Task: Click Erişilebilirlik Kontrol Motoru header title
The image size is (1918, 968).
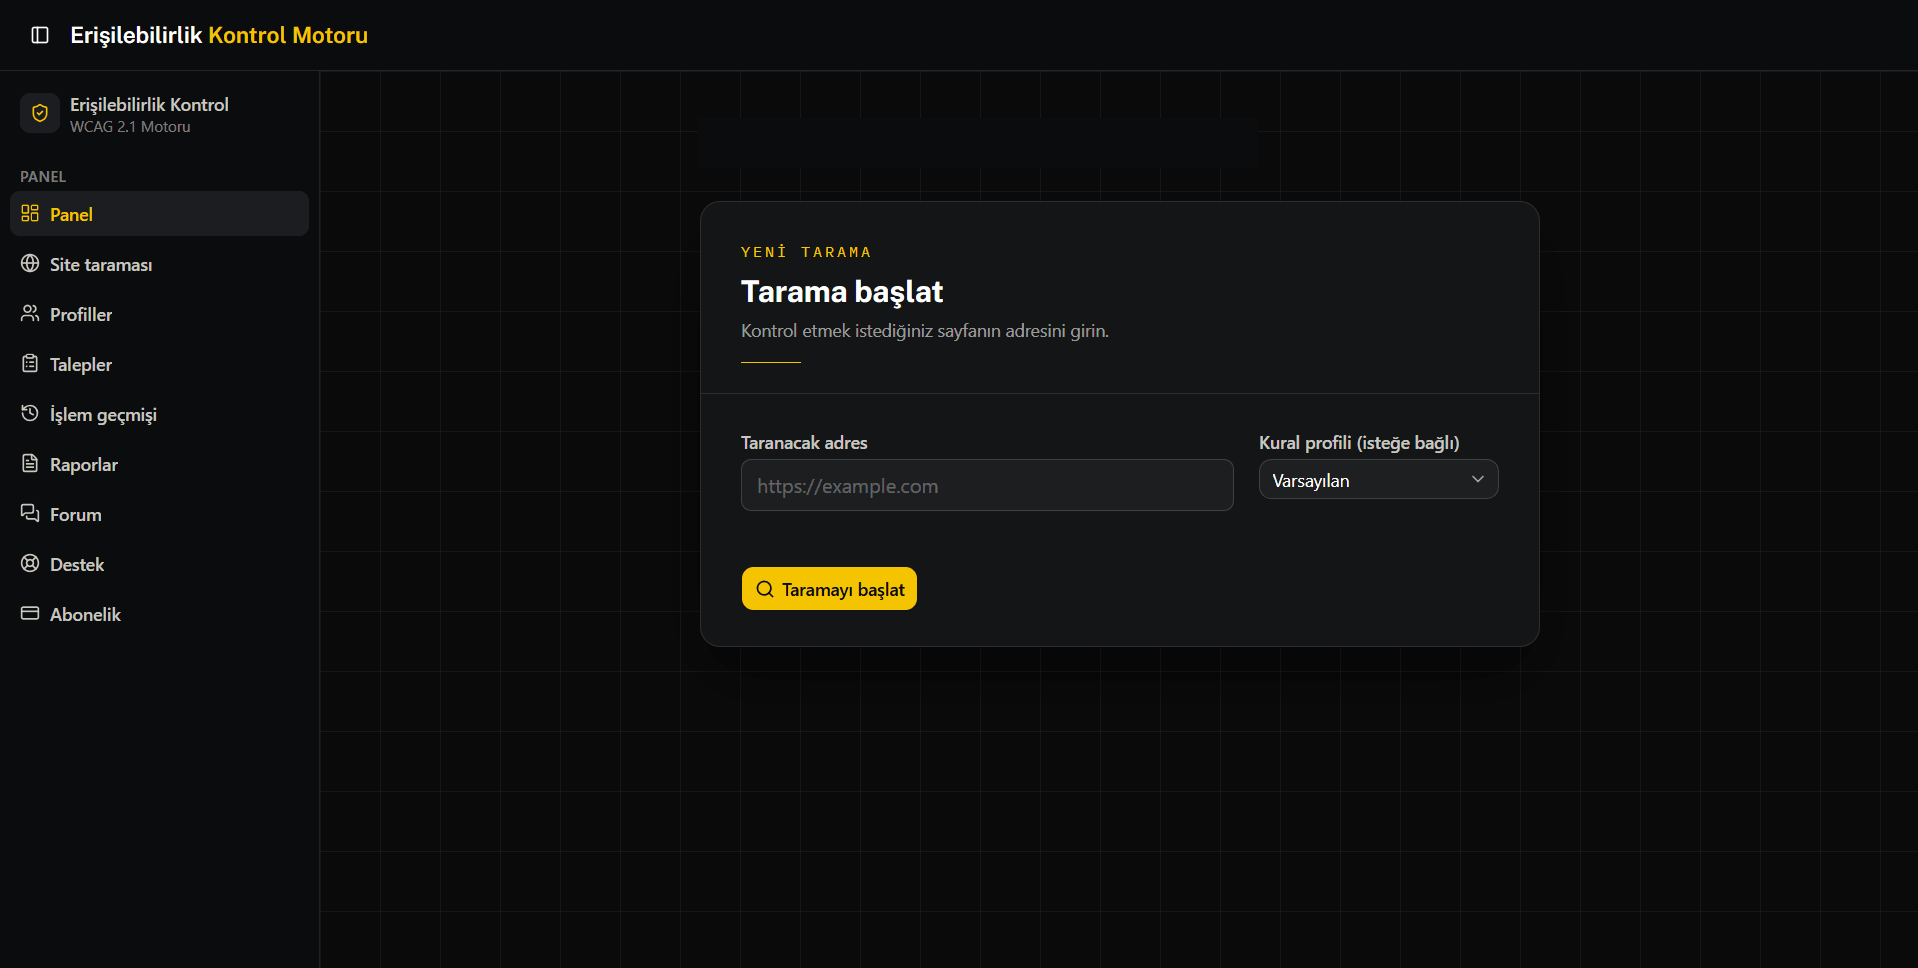Action: click(219, 35)
